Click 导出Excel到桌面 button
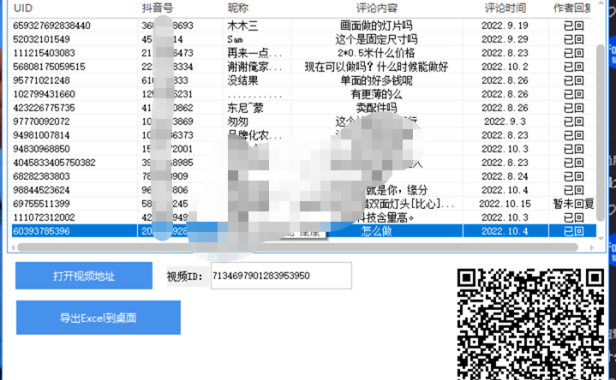Screen dimensions: 616x380 (98, 318)
